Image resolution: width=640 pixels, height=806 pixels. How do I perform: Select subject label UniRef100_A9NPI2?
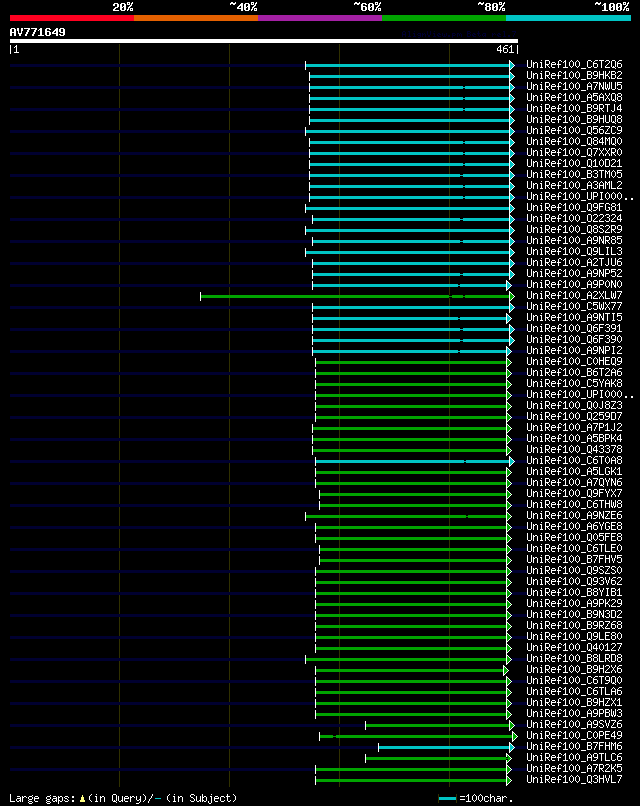pyautogui.click(x=574, y=350)
